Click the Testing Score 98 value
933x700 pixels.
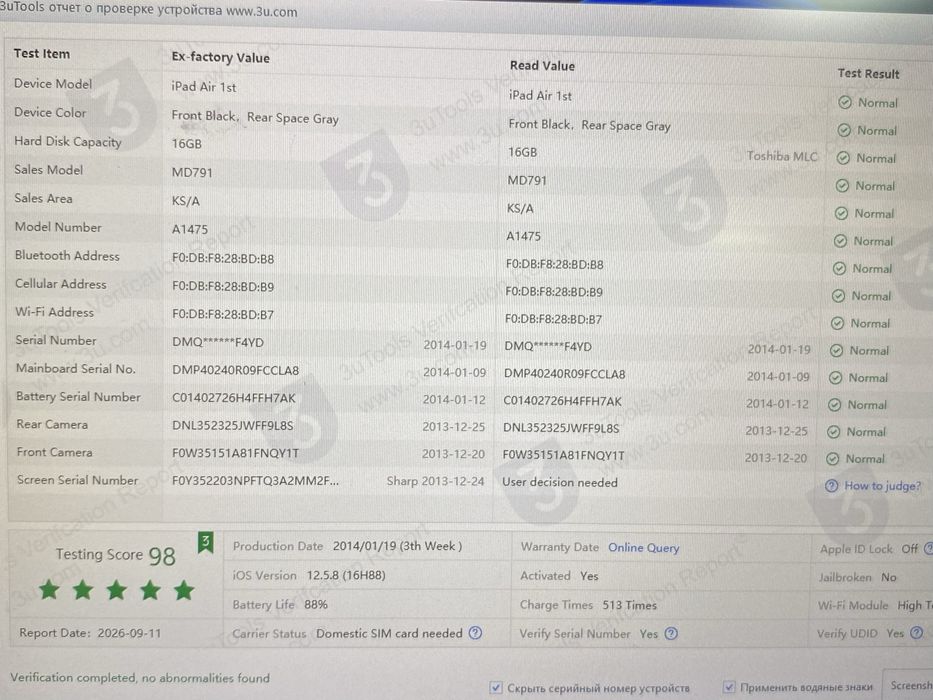[x=162, y=557]
